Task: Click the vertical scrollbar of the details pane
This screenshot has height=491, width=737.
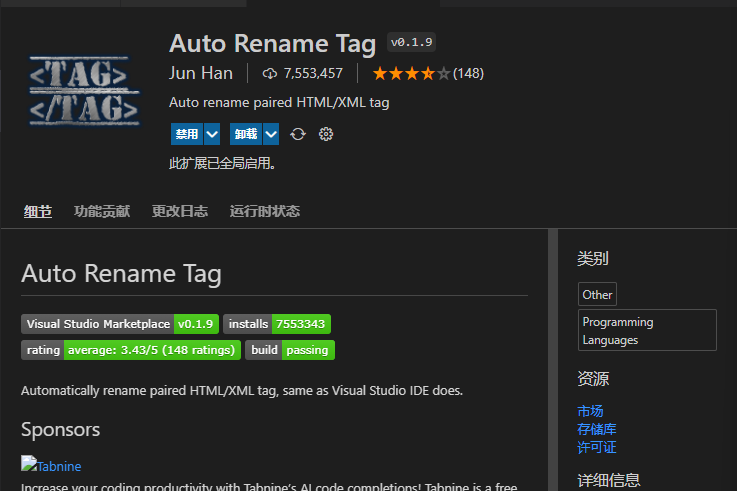Action: click(553, 360)
